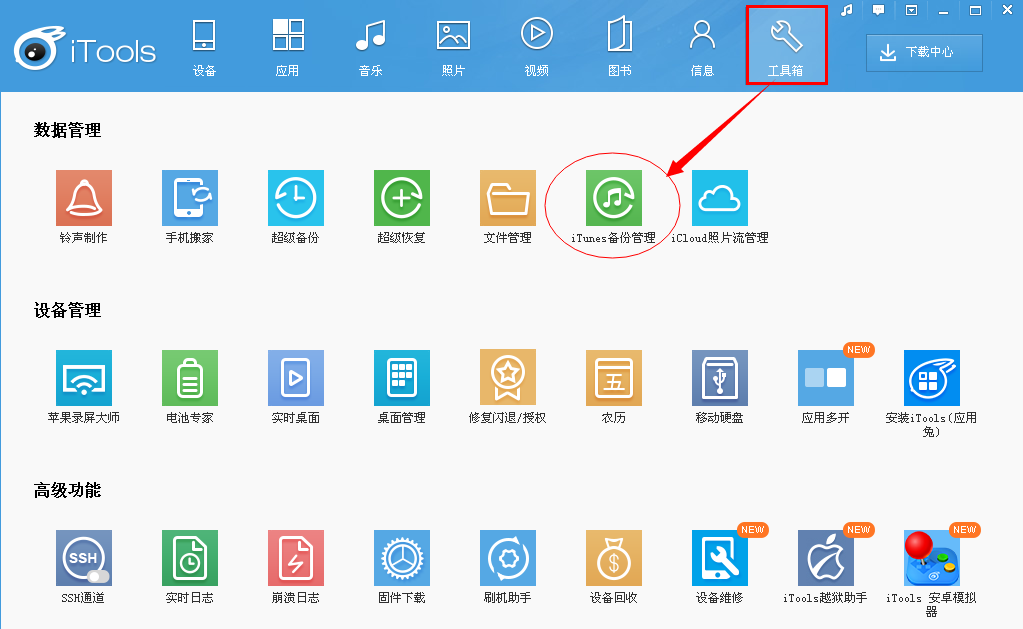Launch 苹果录屏大师 screen recorder
This screenshot has height=629, width=1023.
coord(84,378)
